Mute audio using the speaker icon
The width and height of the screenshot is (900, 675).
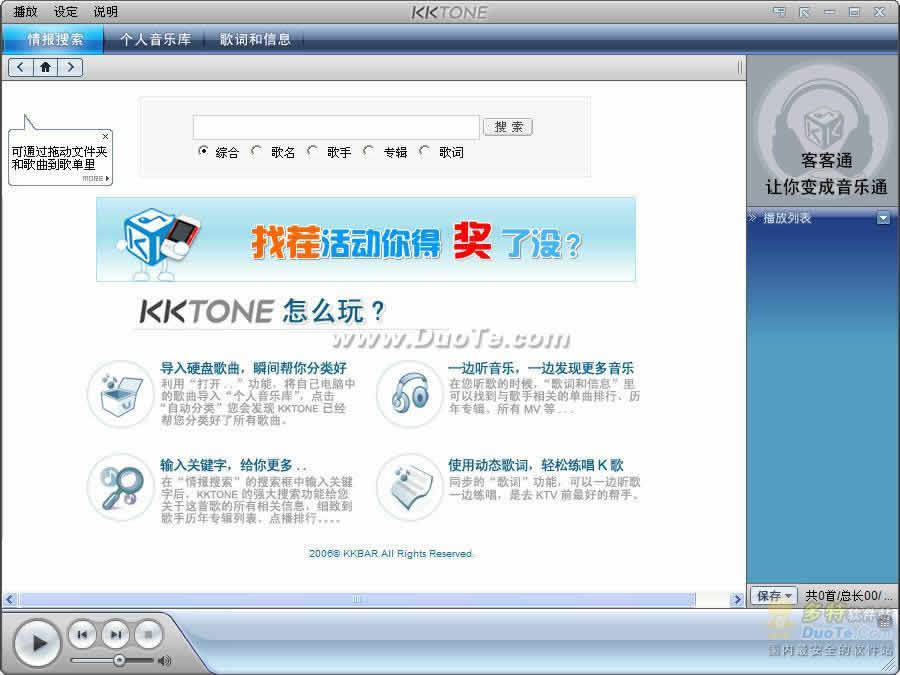(165, 661)
